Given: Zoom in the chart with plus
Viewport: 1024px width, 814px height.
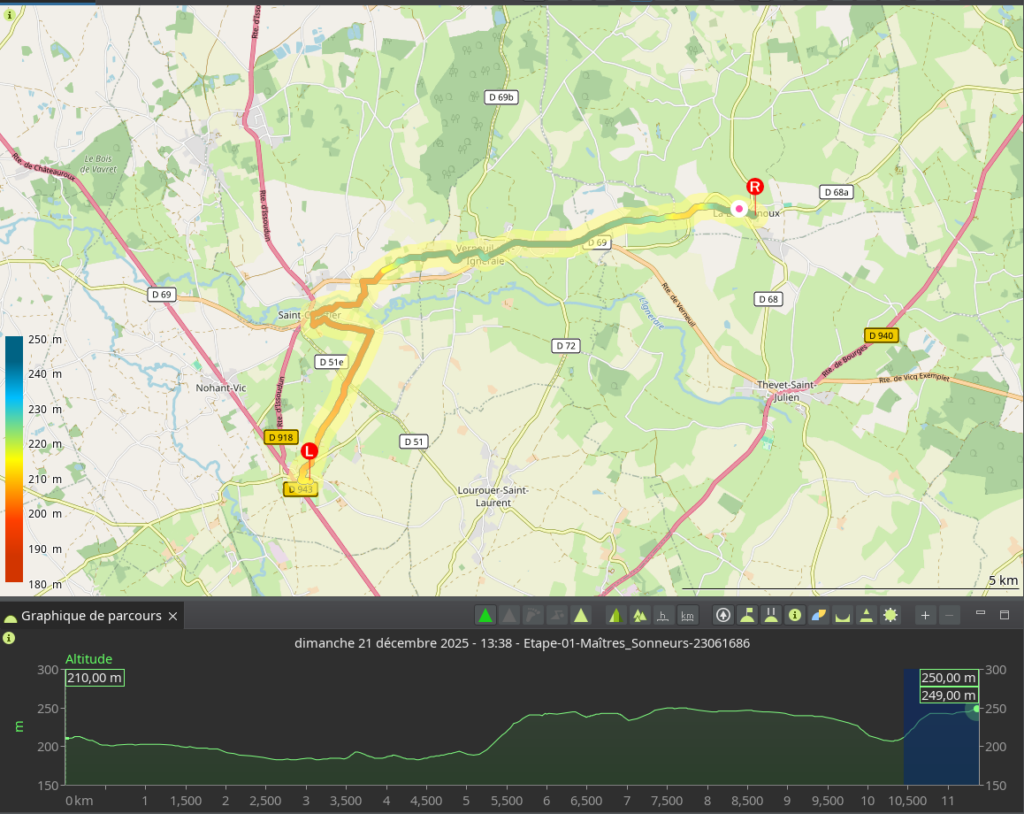Looking at the screenshot, I should pyautogui.click(x=925, y=615).
